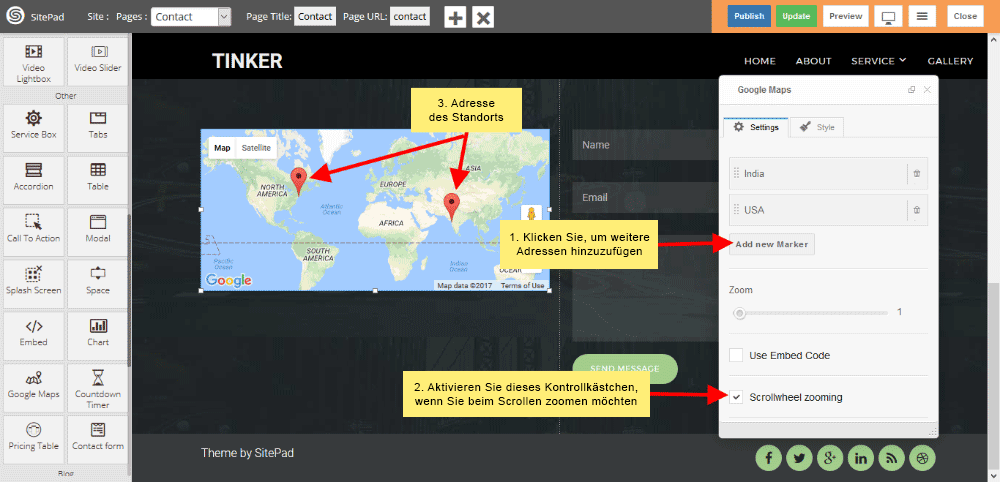The image size is (1000, 482).
Task: Click the Update button
Action: pos(796,16)
